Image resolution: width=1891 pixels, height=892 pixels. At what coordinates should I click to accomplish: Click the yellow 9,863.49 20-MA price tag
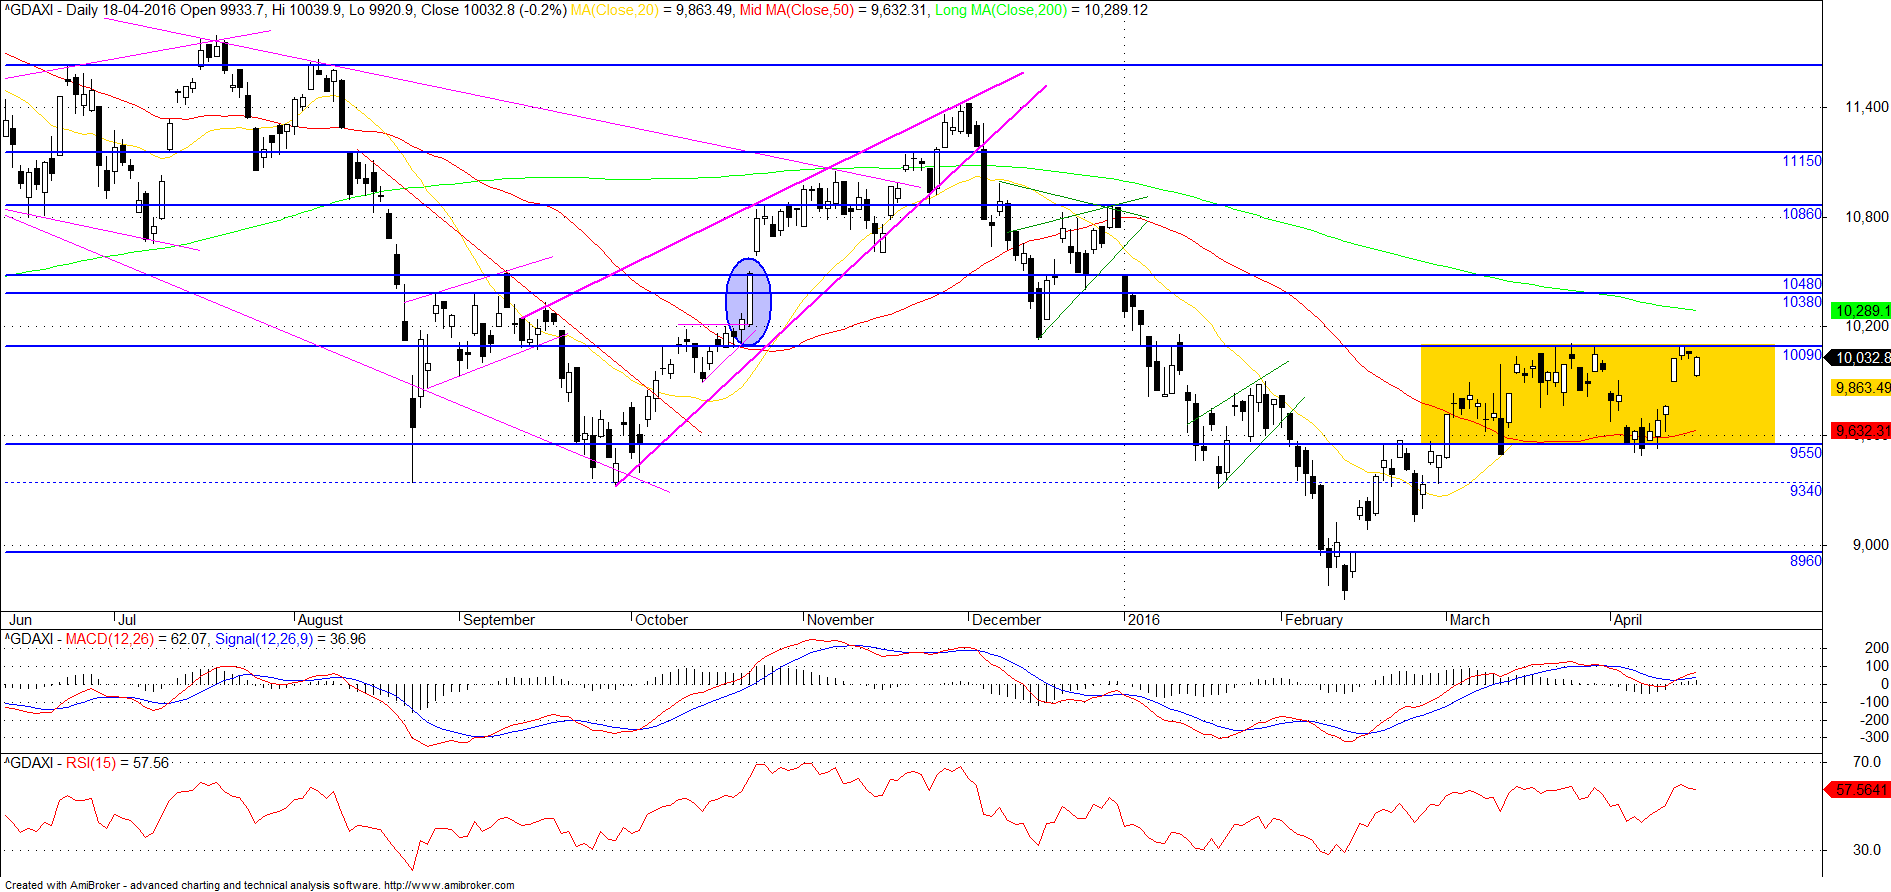[1861, 388]
